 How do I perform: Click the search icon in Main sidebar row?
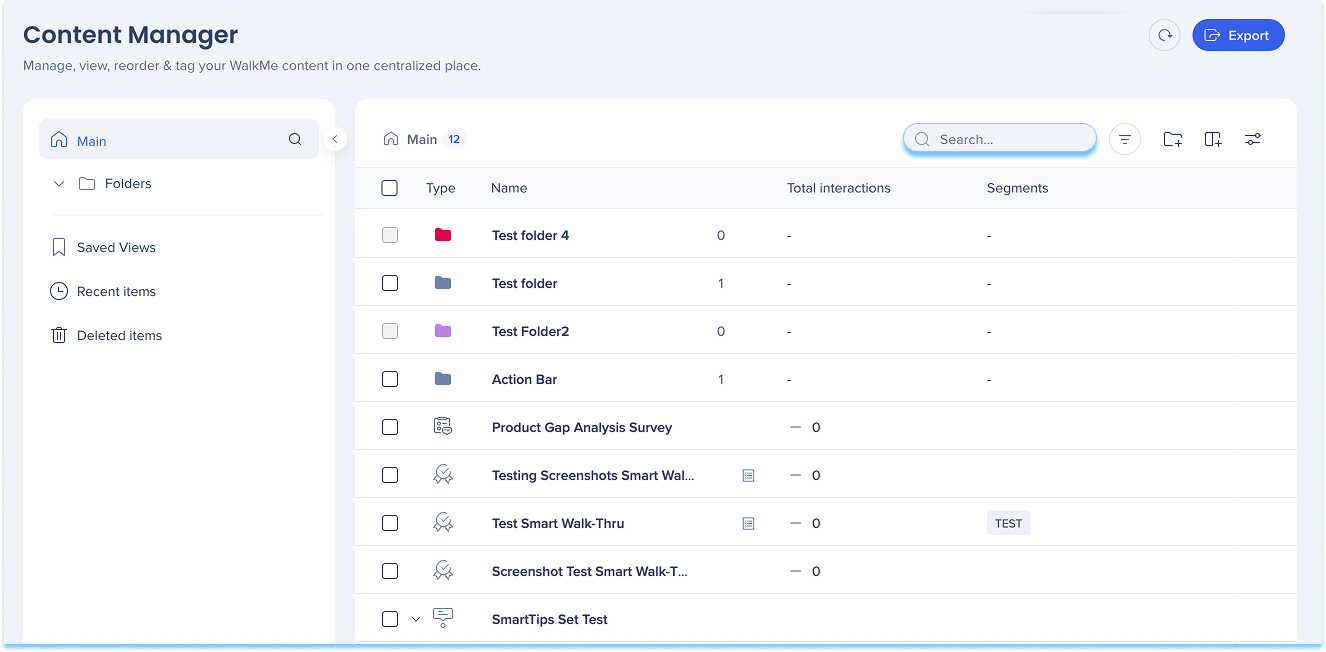295,140
